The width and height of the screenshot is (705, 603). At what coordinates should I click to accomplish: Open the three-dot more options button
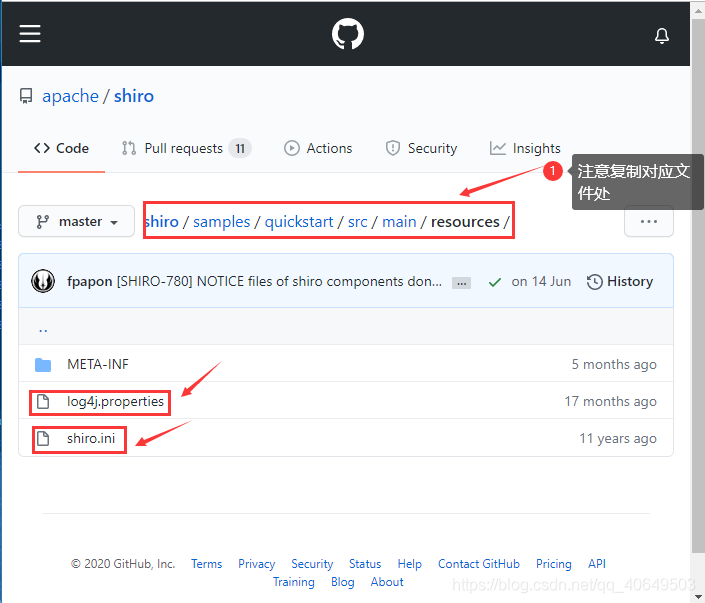coord(649,221)
